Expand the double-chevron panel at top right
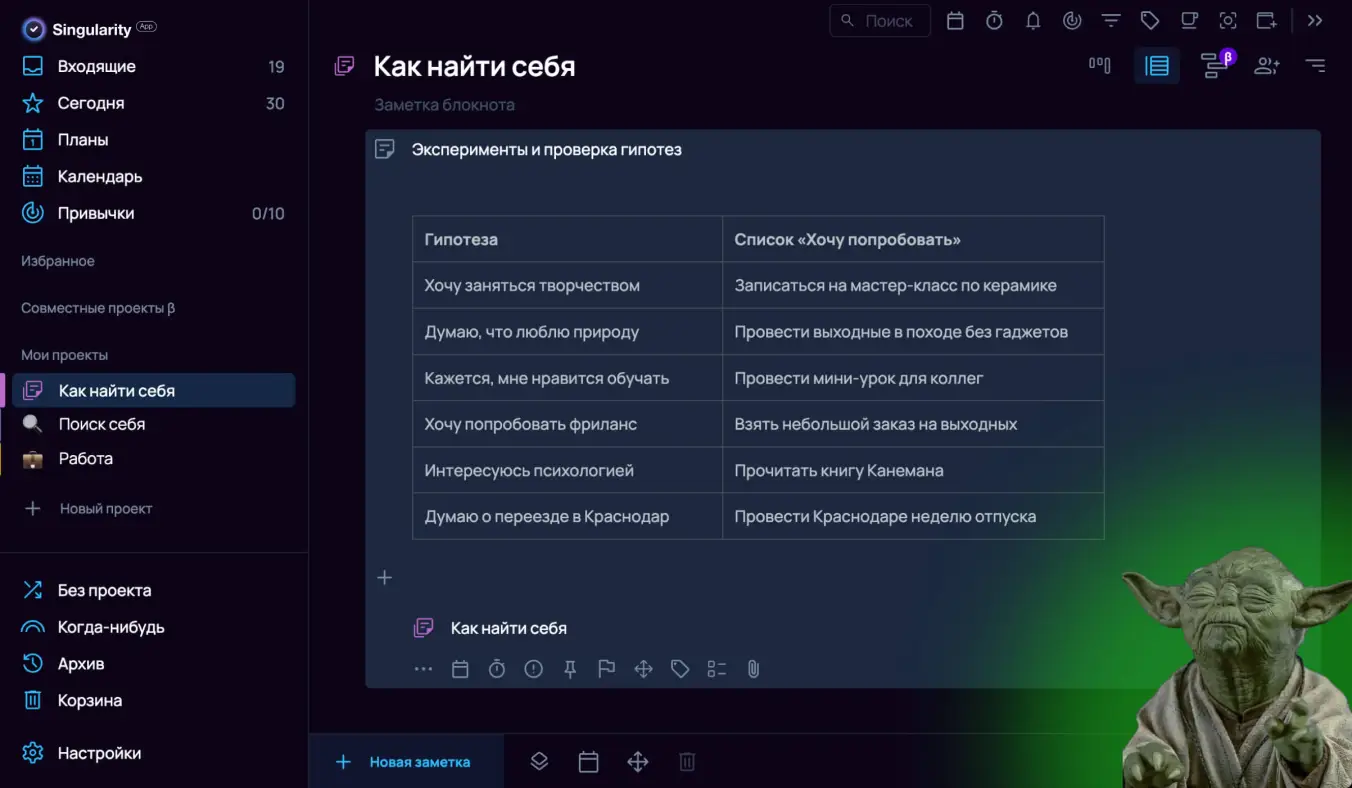 point(1315,21)
